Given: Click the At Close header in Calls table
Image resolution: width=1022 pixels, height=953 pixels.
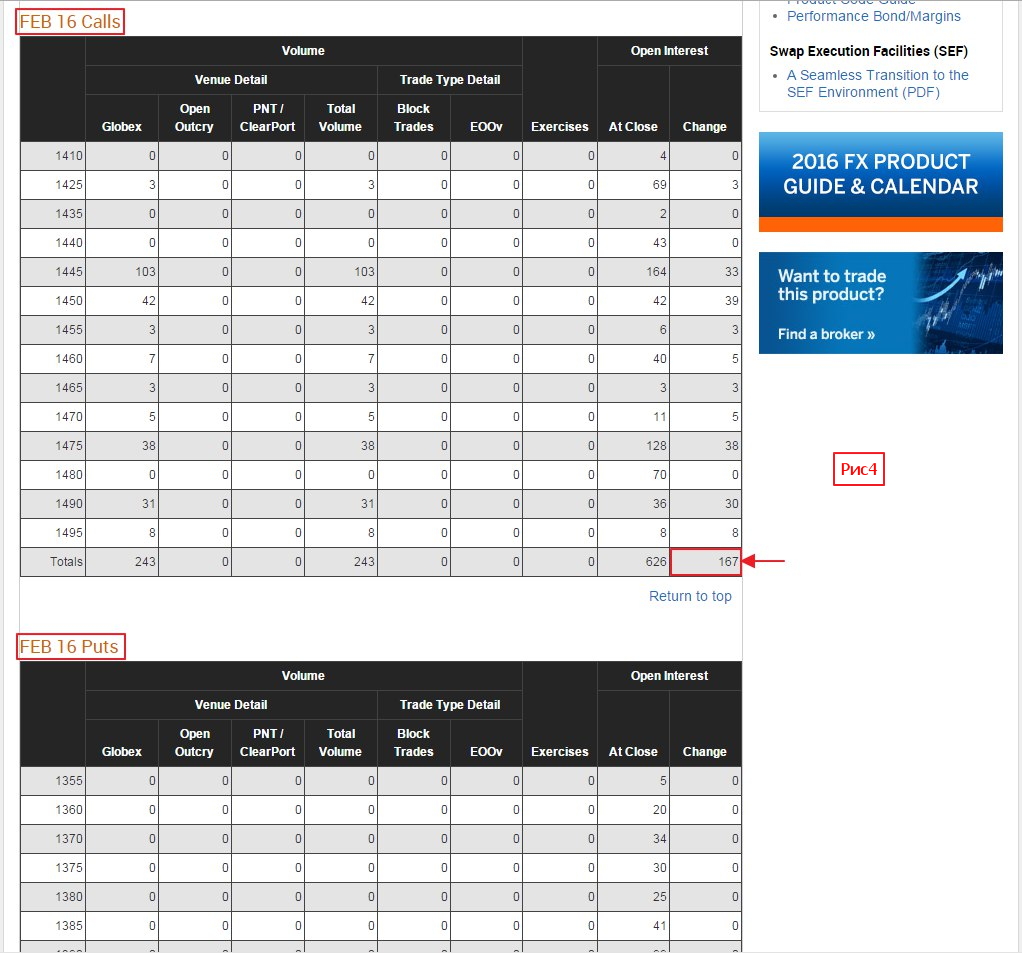Looking at the screenshot, I should (633, 126).
